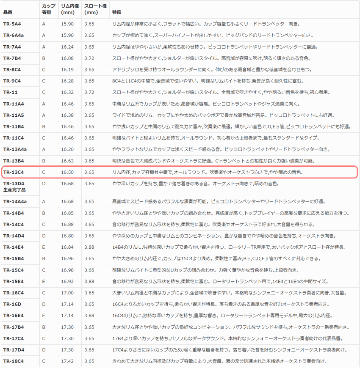Select model TR-7A4 in the table

tap(12, 47)
